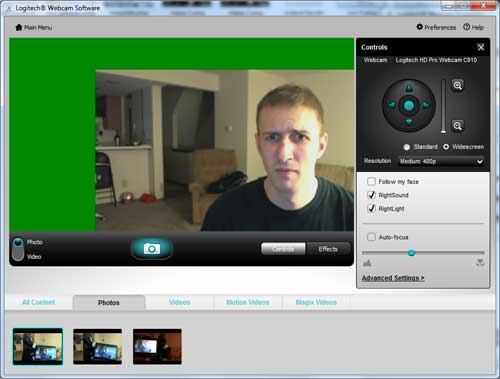Click the Effects button
The height and width of the screenshot is (379, 500).
tap(328, 249)
